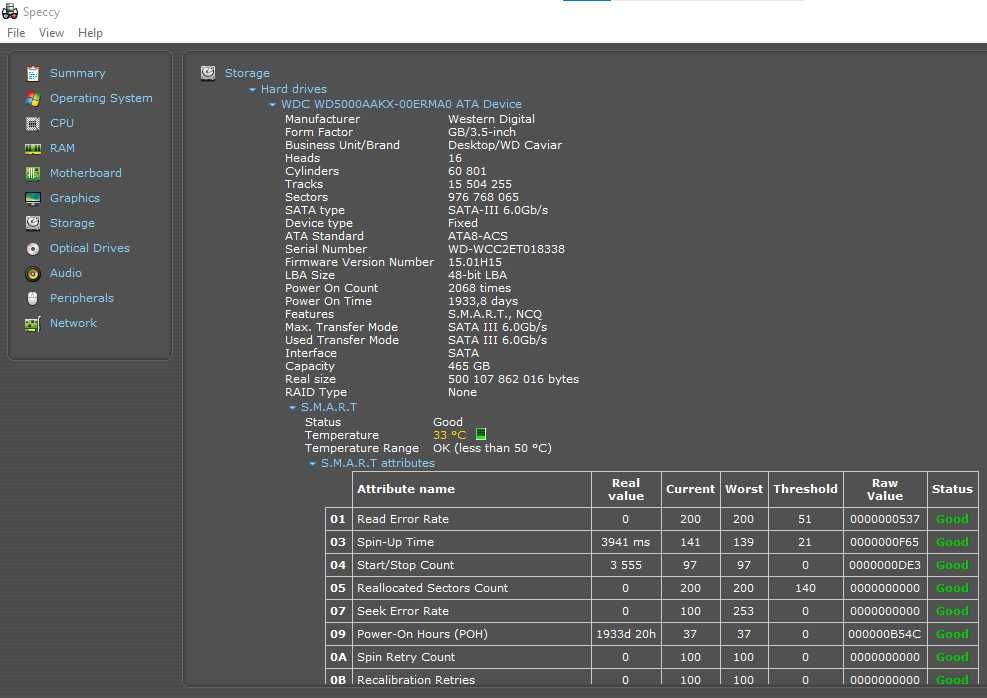Click the Storage disk icon in sidebar
Image resolution: width=987 pixels, height=698 pixels.
[33, 223]
